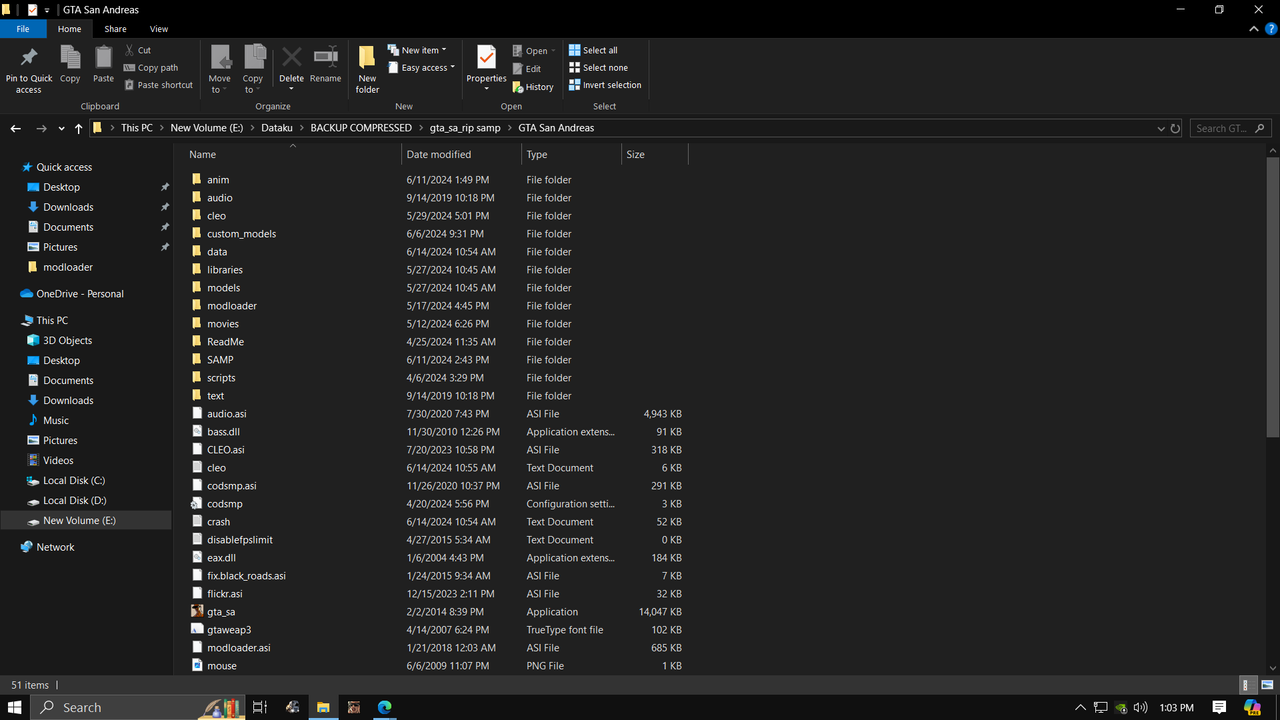Sort by Name column header

(293, 154)
